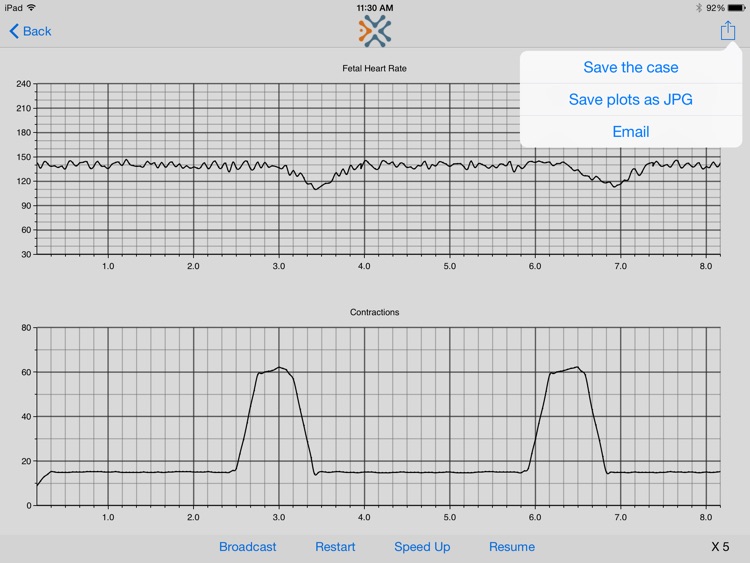The height and width of the screenshot is (563, 750).
Task: Click the 30 label on the heart rate axis
Action: point(26,254)
